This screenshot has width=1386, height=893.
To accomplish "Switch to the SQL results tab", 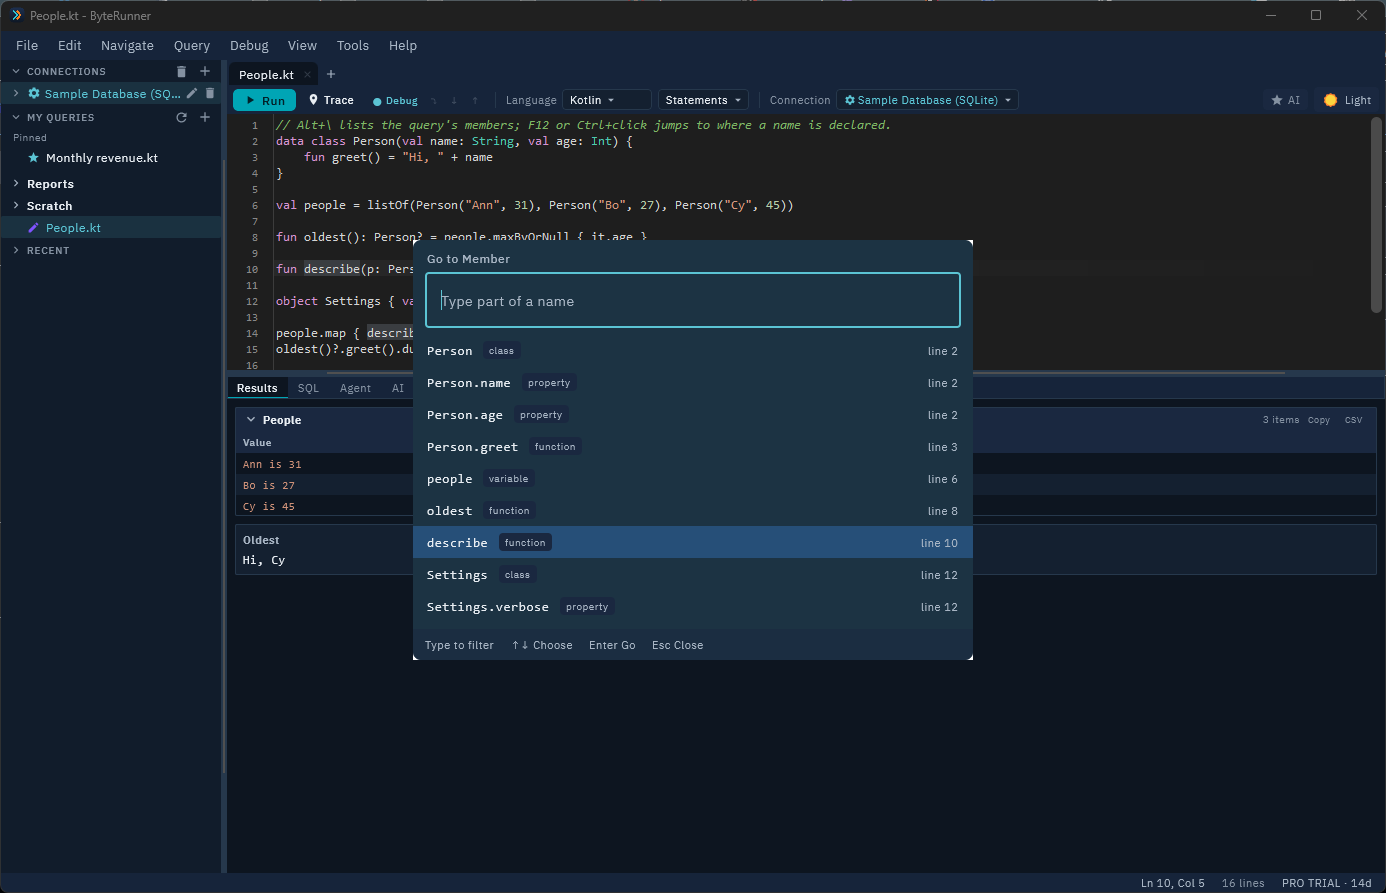I will [x=308, y=388].
